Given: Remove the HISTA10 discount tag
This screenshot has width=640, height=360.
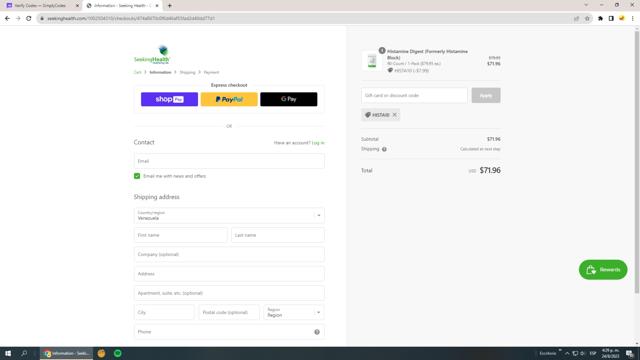Looking at the screenshot, I should [395, 115].
